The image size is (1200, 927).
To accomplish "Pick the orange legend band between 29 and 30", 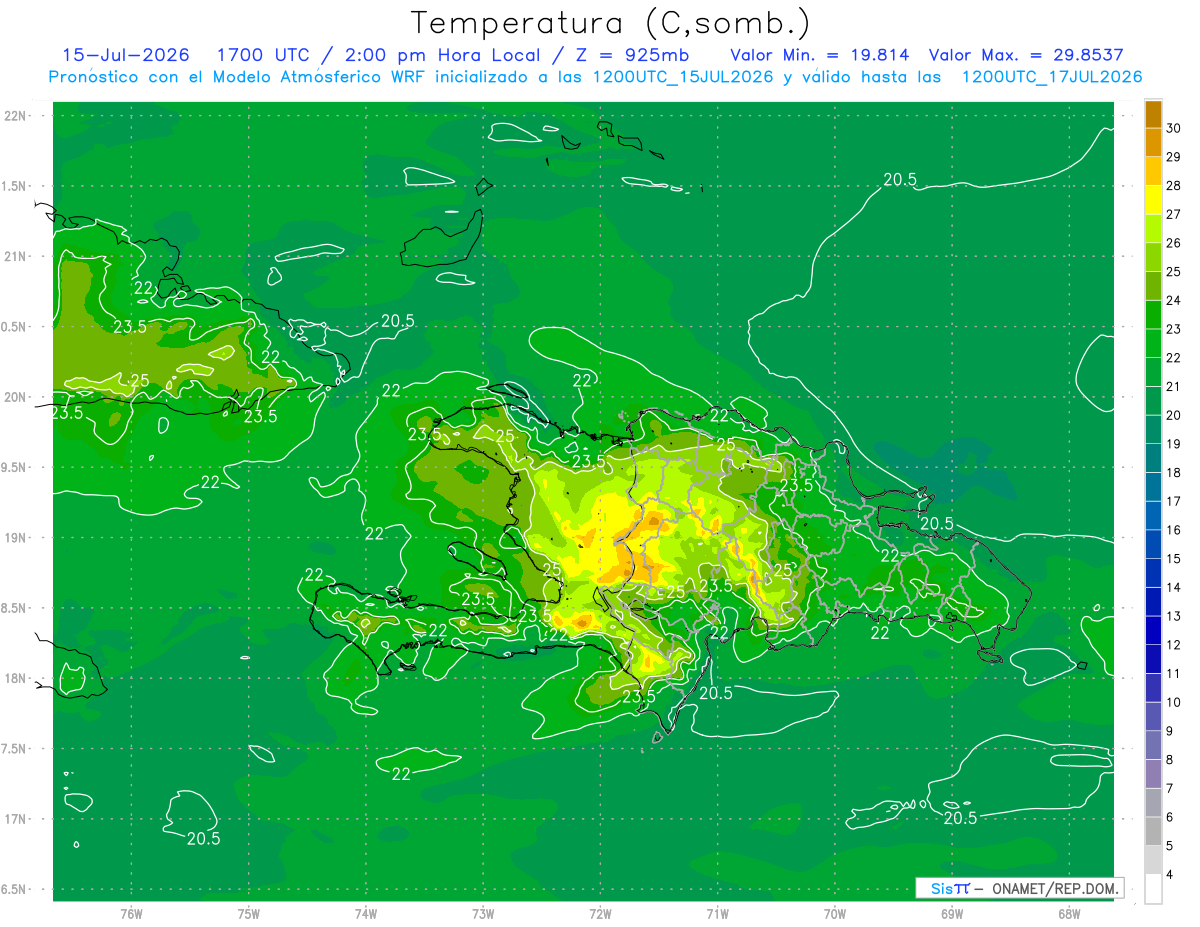I will pos(1153,143).
